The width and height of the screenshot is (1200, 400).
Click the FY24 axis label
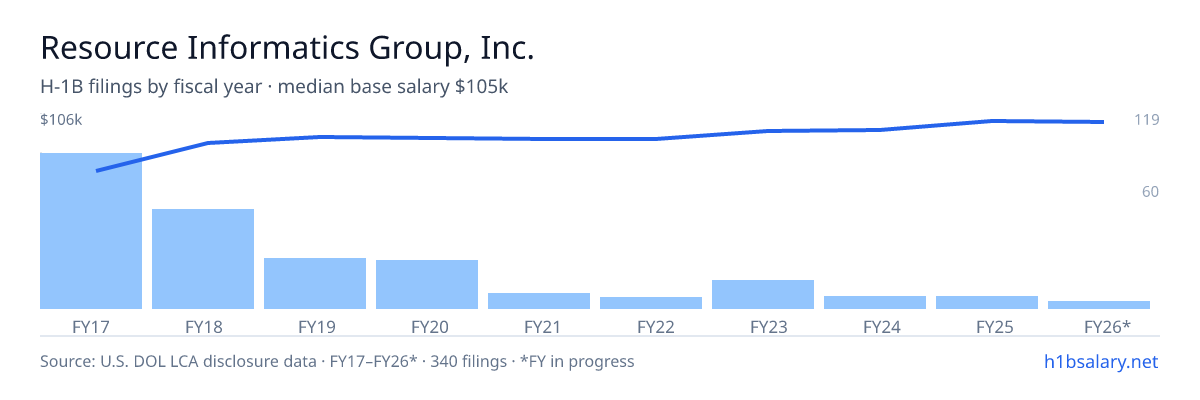[x=875, y=327]
